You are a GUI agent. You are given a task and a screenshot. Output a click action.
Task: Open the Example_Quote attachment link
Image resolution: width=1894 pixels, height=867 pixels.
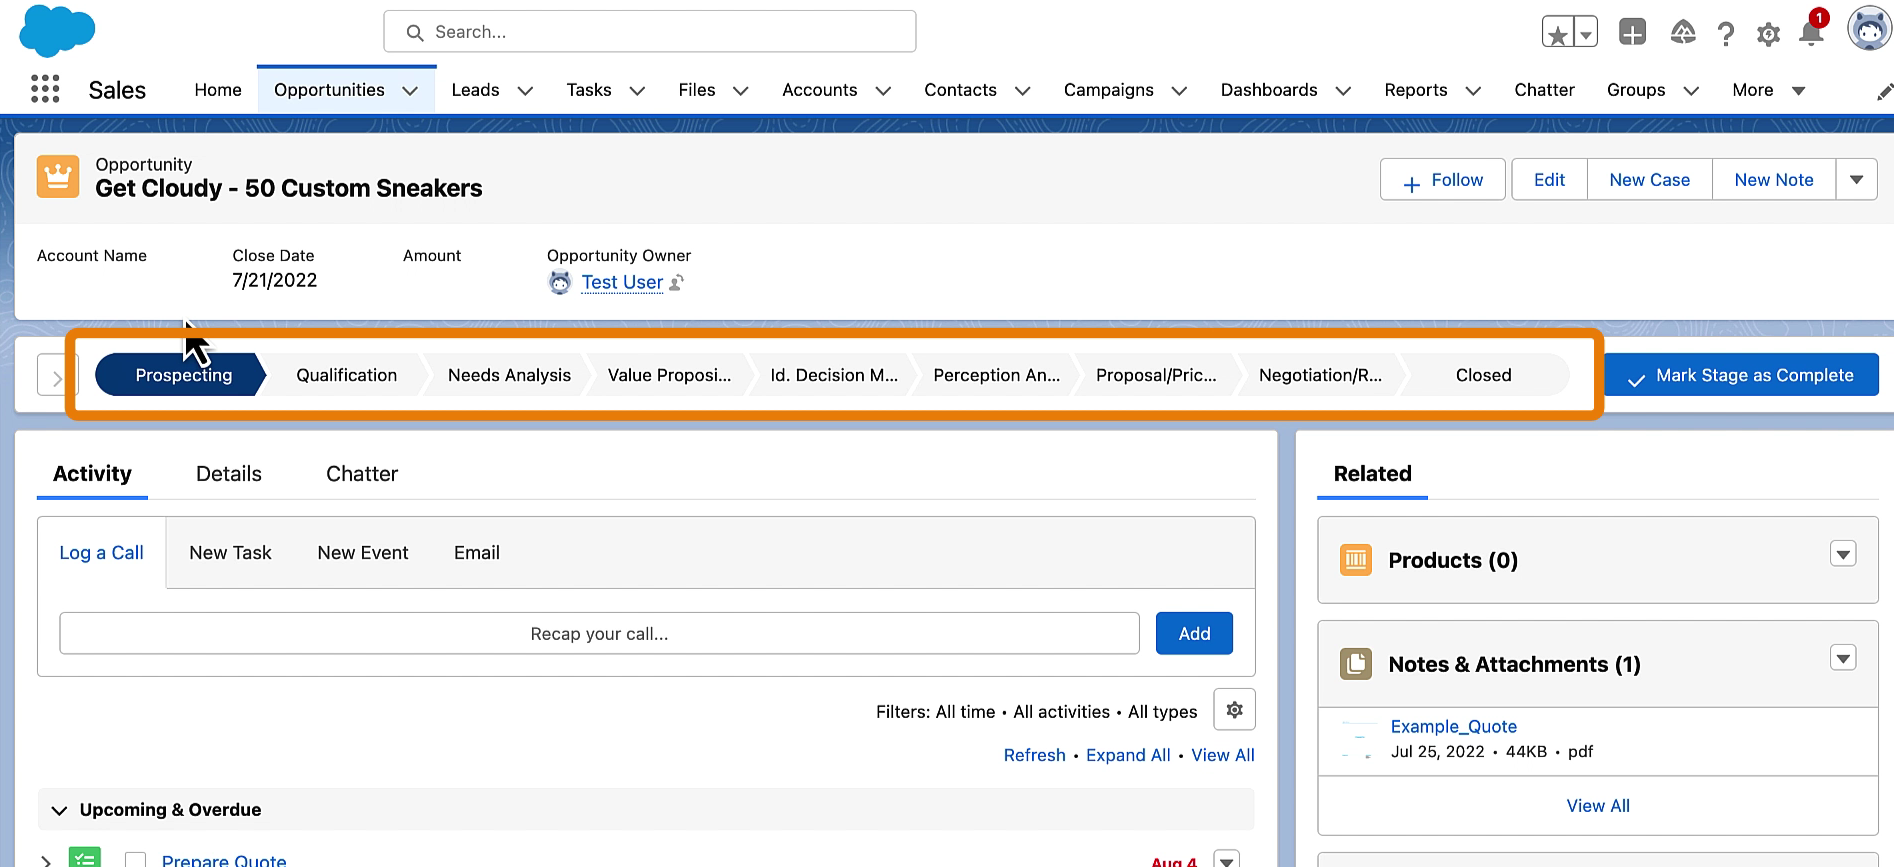coord(1453,727)
